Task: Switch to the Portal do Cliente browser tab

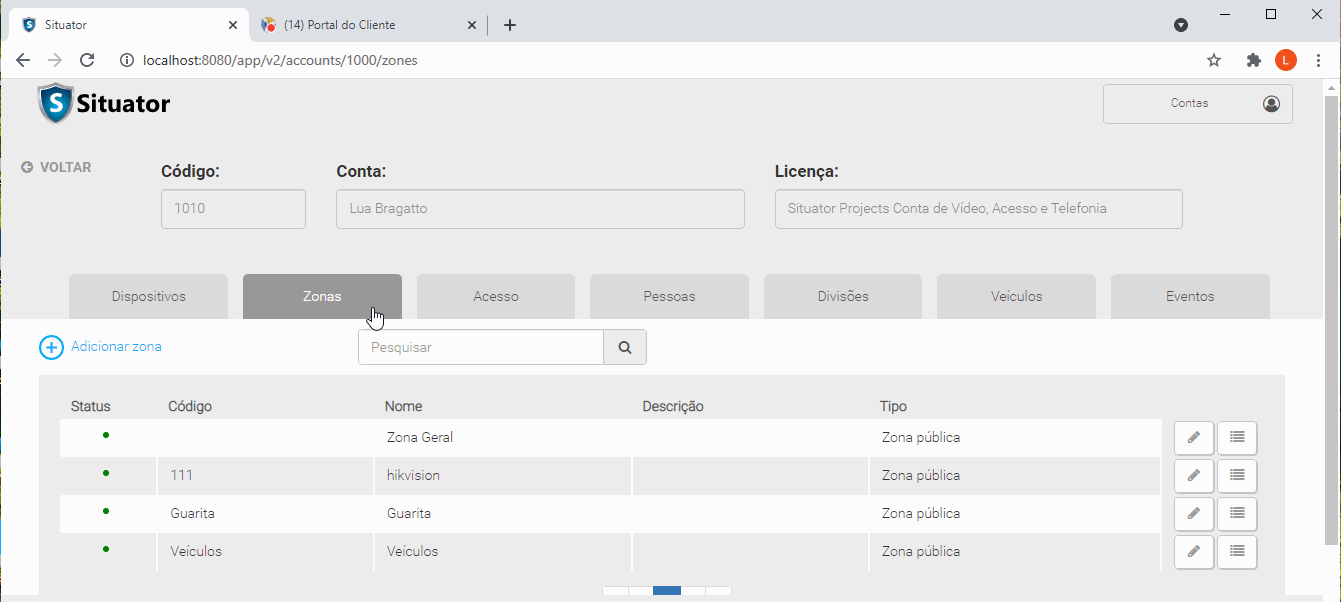Action: (x=354, y=25)
